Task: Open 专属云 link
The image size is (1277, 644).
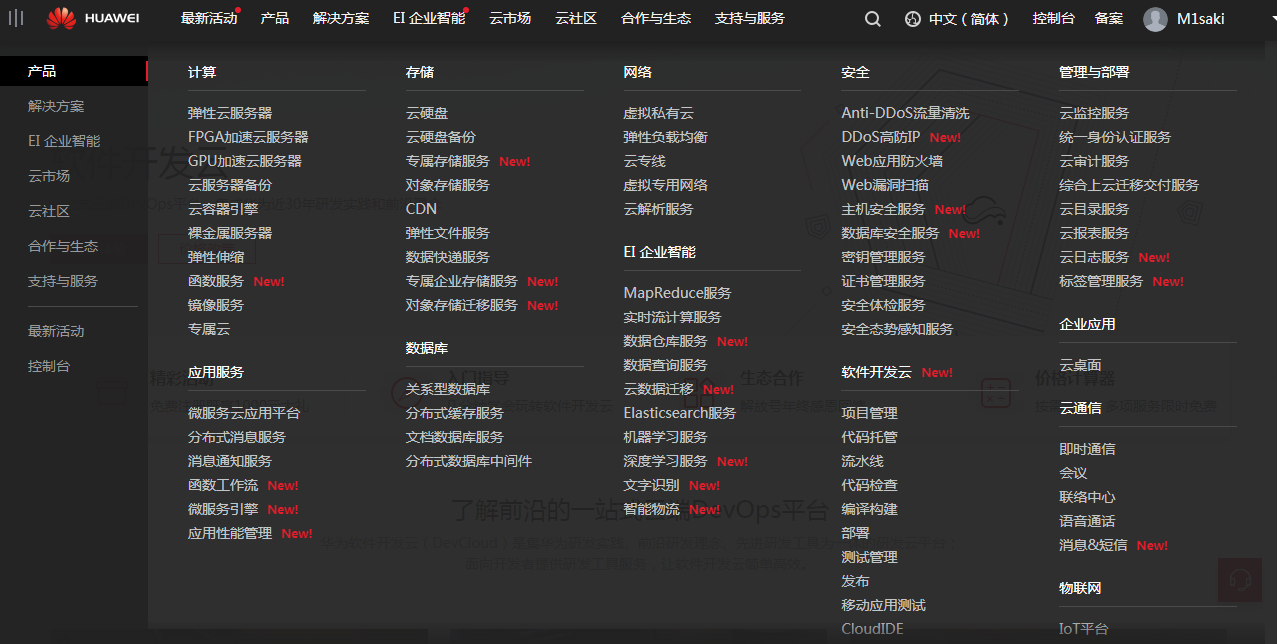Action: click(209, 329)
